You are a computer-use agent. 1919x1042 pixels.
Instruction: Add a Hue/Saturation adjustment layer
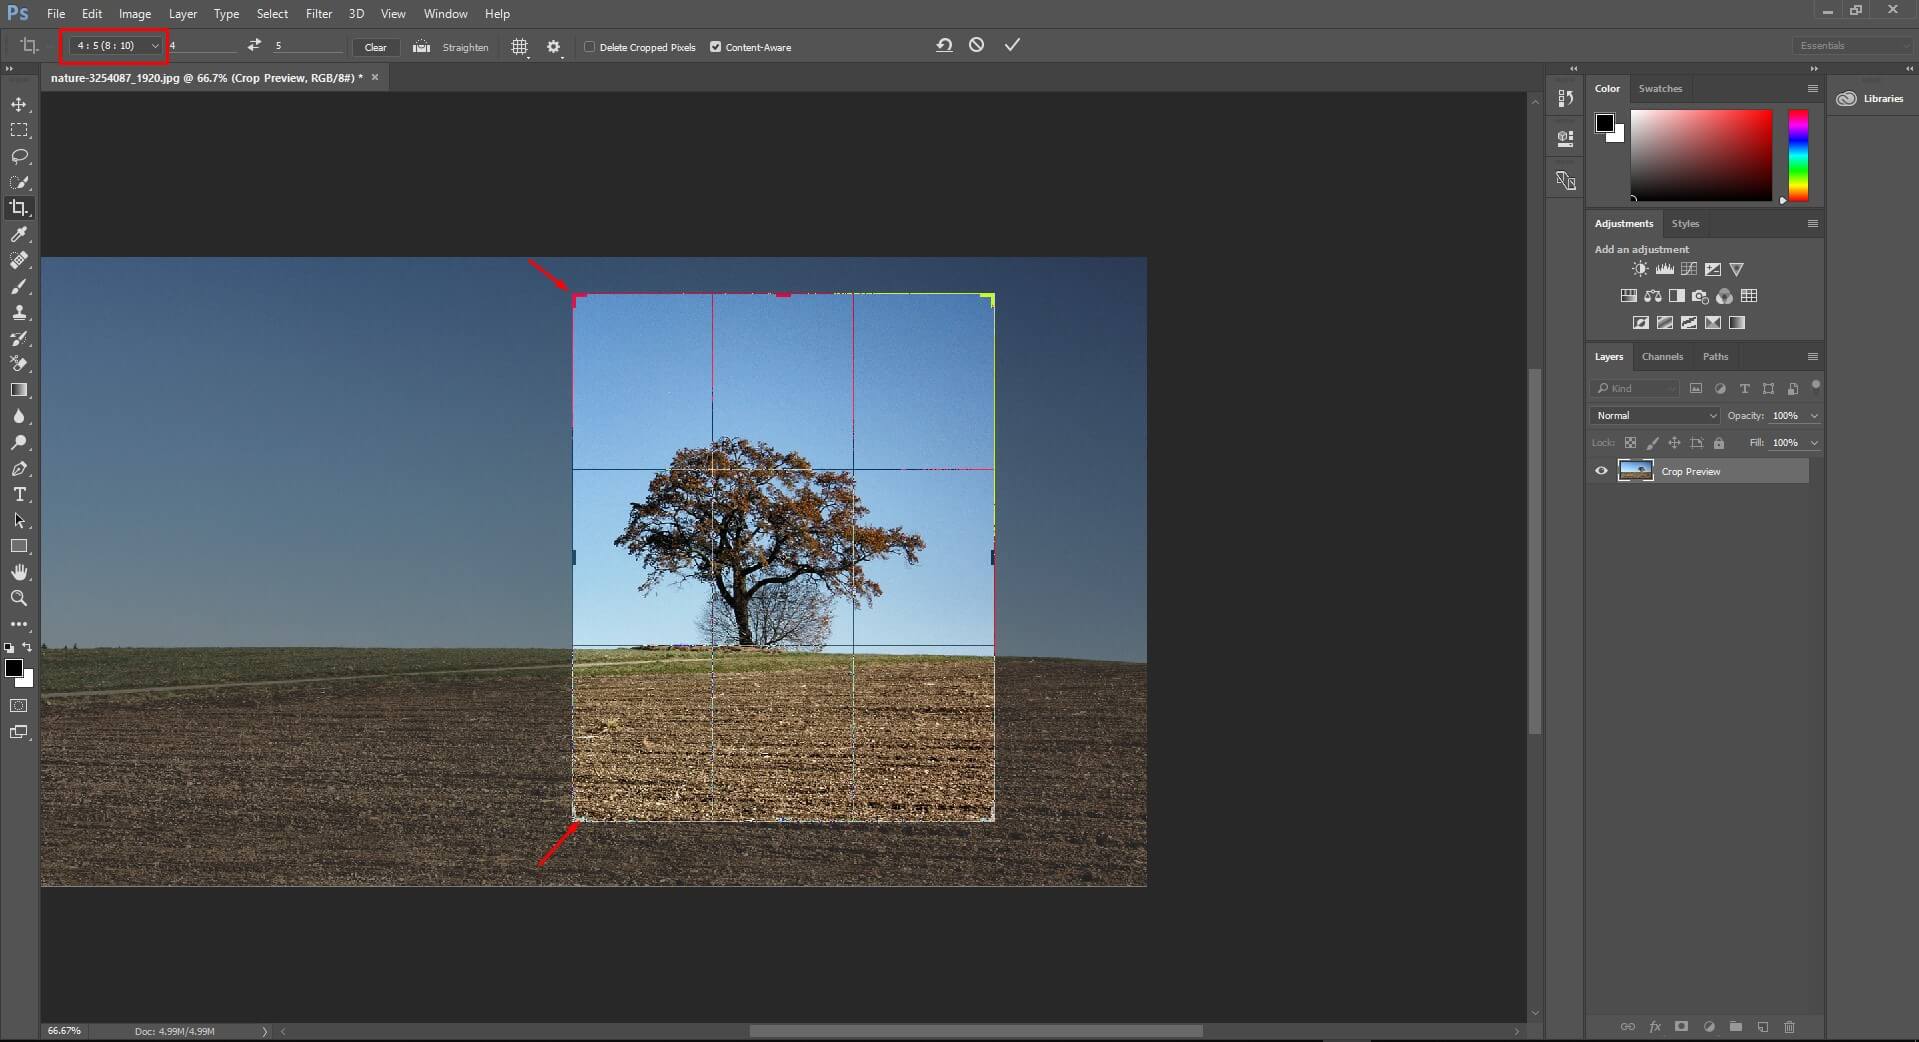pos(1628,296)
